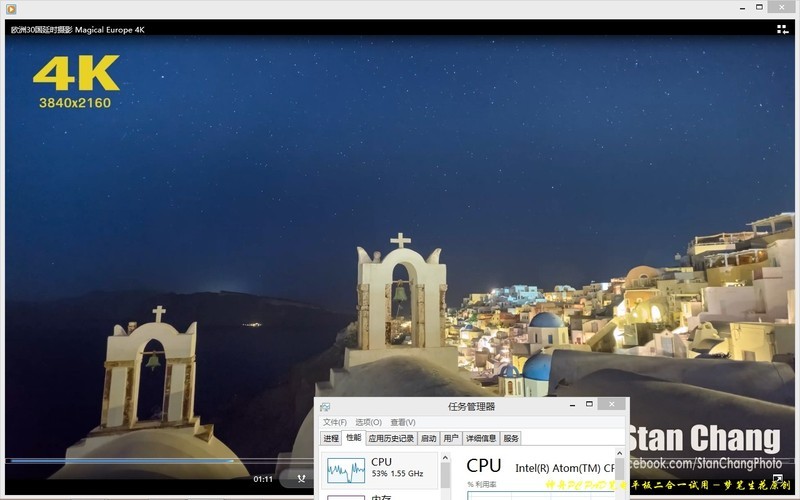Image resolution: width=800 pixels, height=500 pixels.
Task: Click the resource list scrollbar thumb
Action: (445, 474)
